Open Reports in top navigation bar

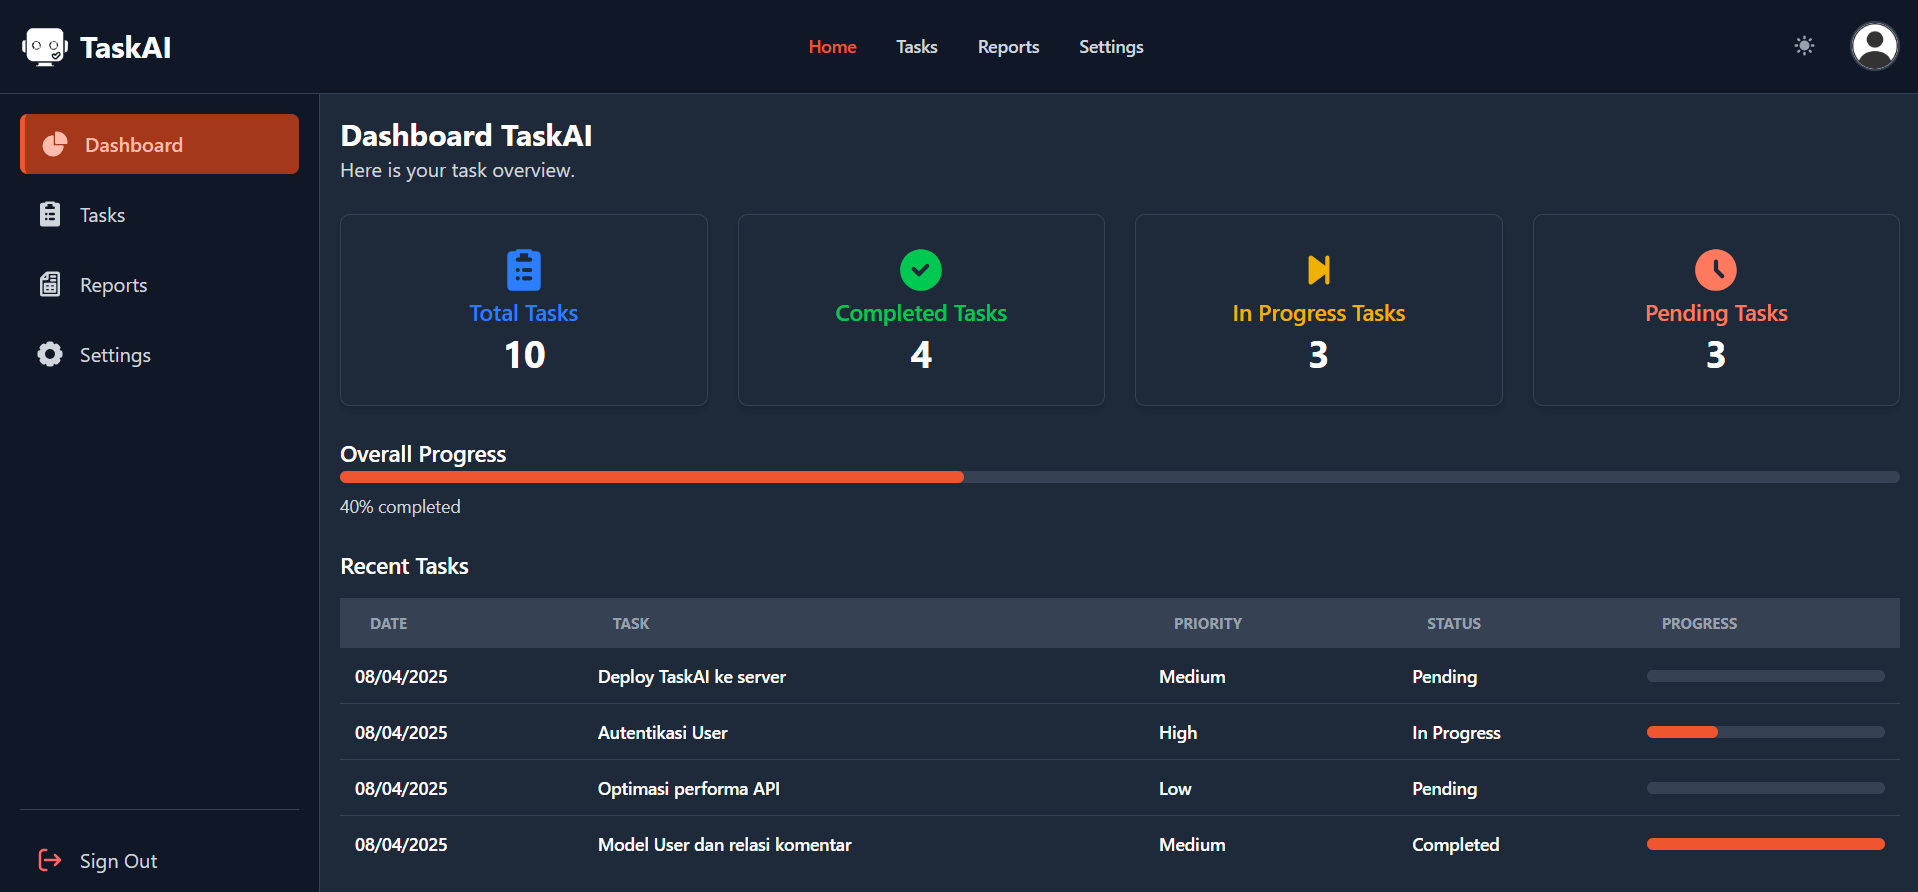pyautogui.click(x=1008, y=47)
